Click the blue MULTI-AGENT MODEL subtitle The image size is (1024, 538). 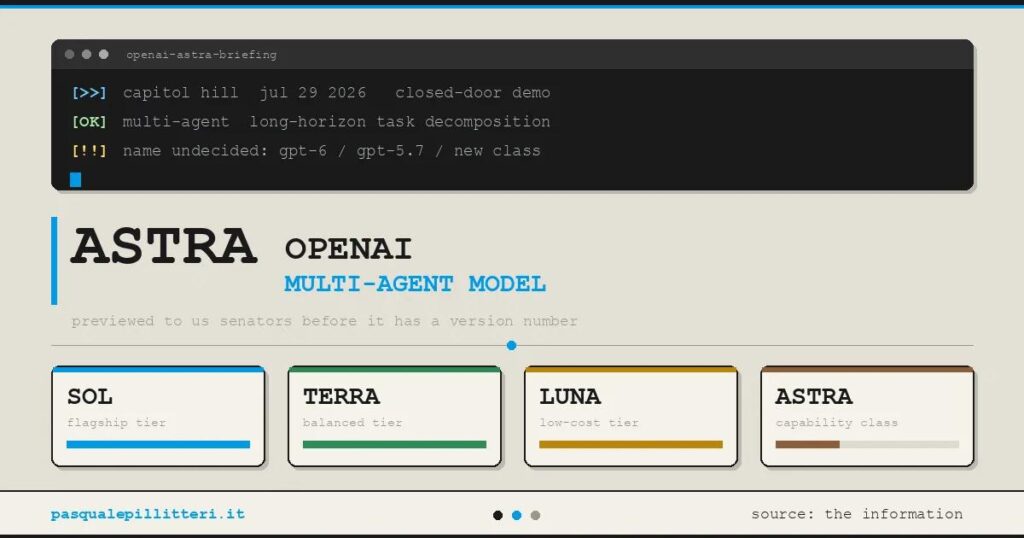[415, 284]
